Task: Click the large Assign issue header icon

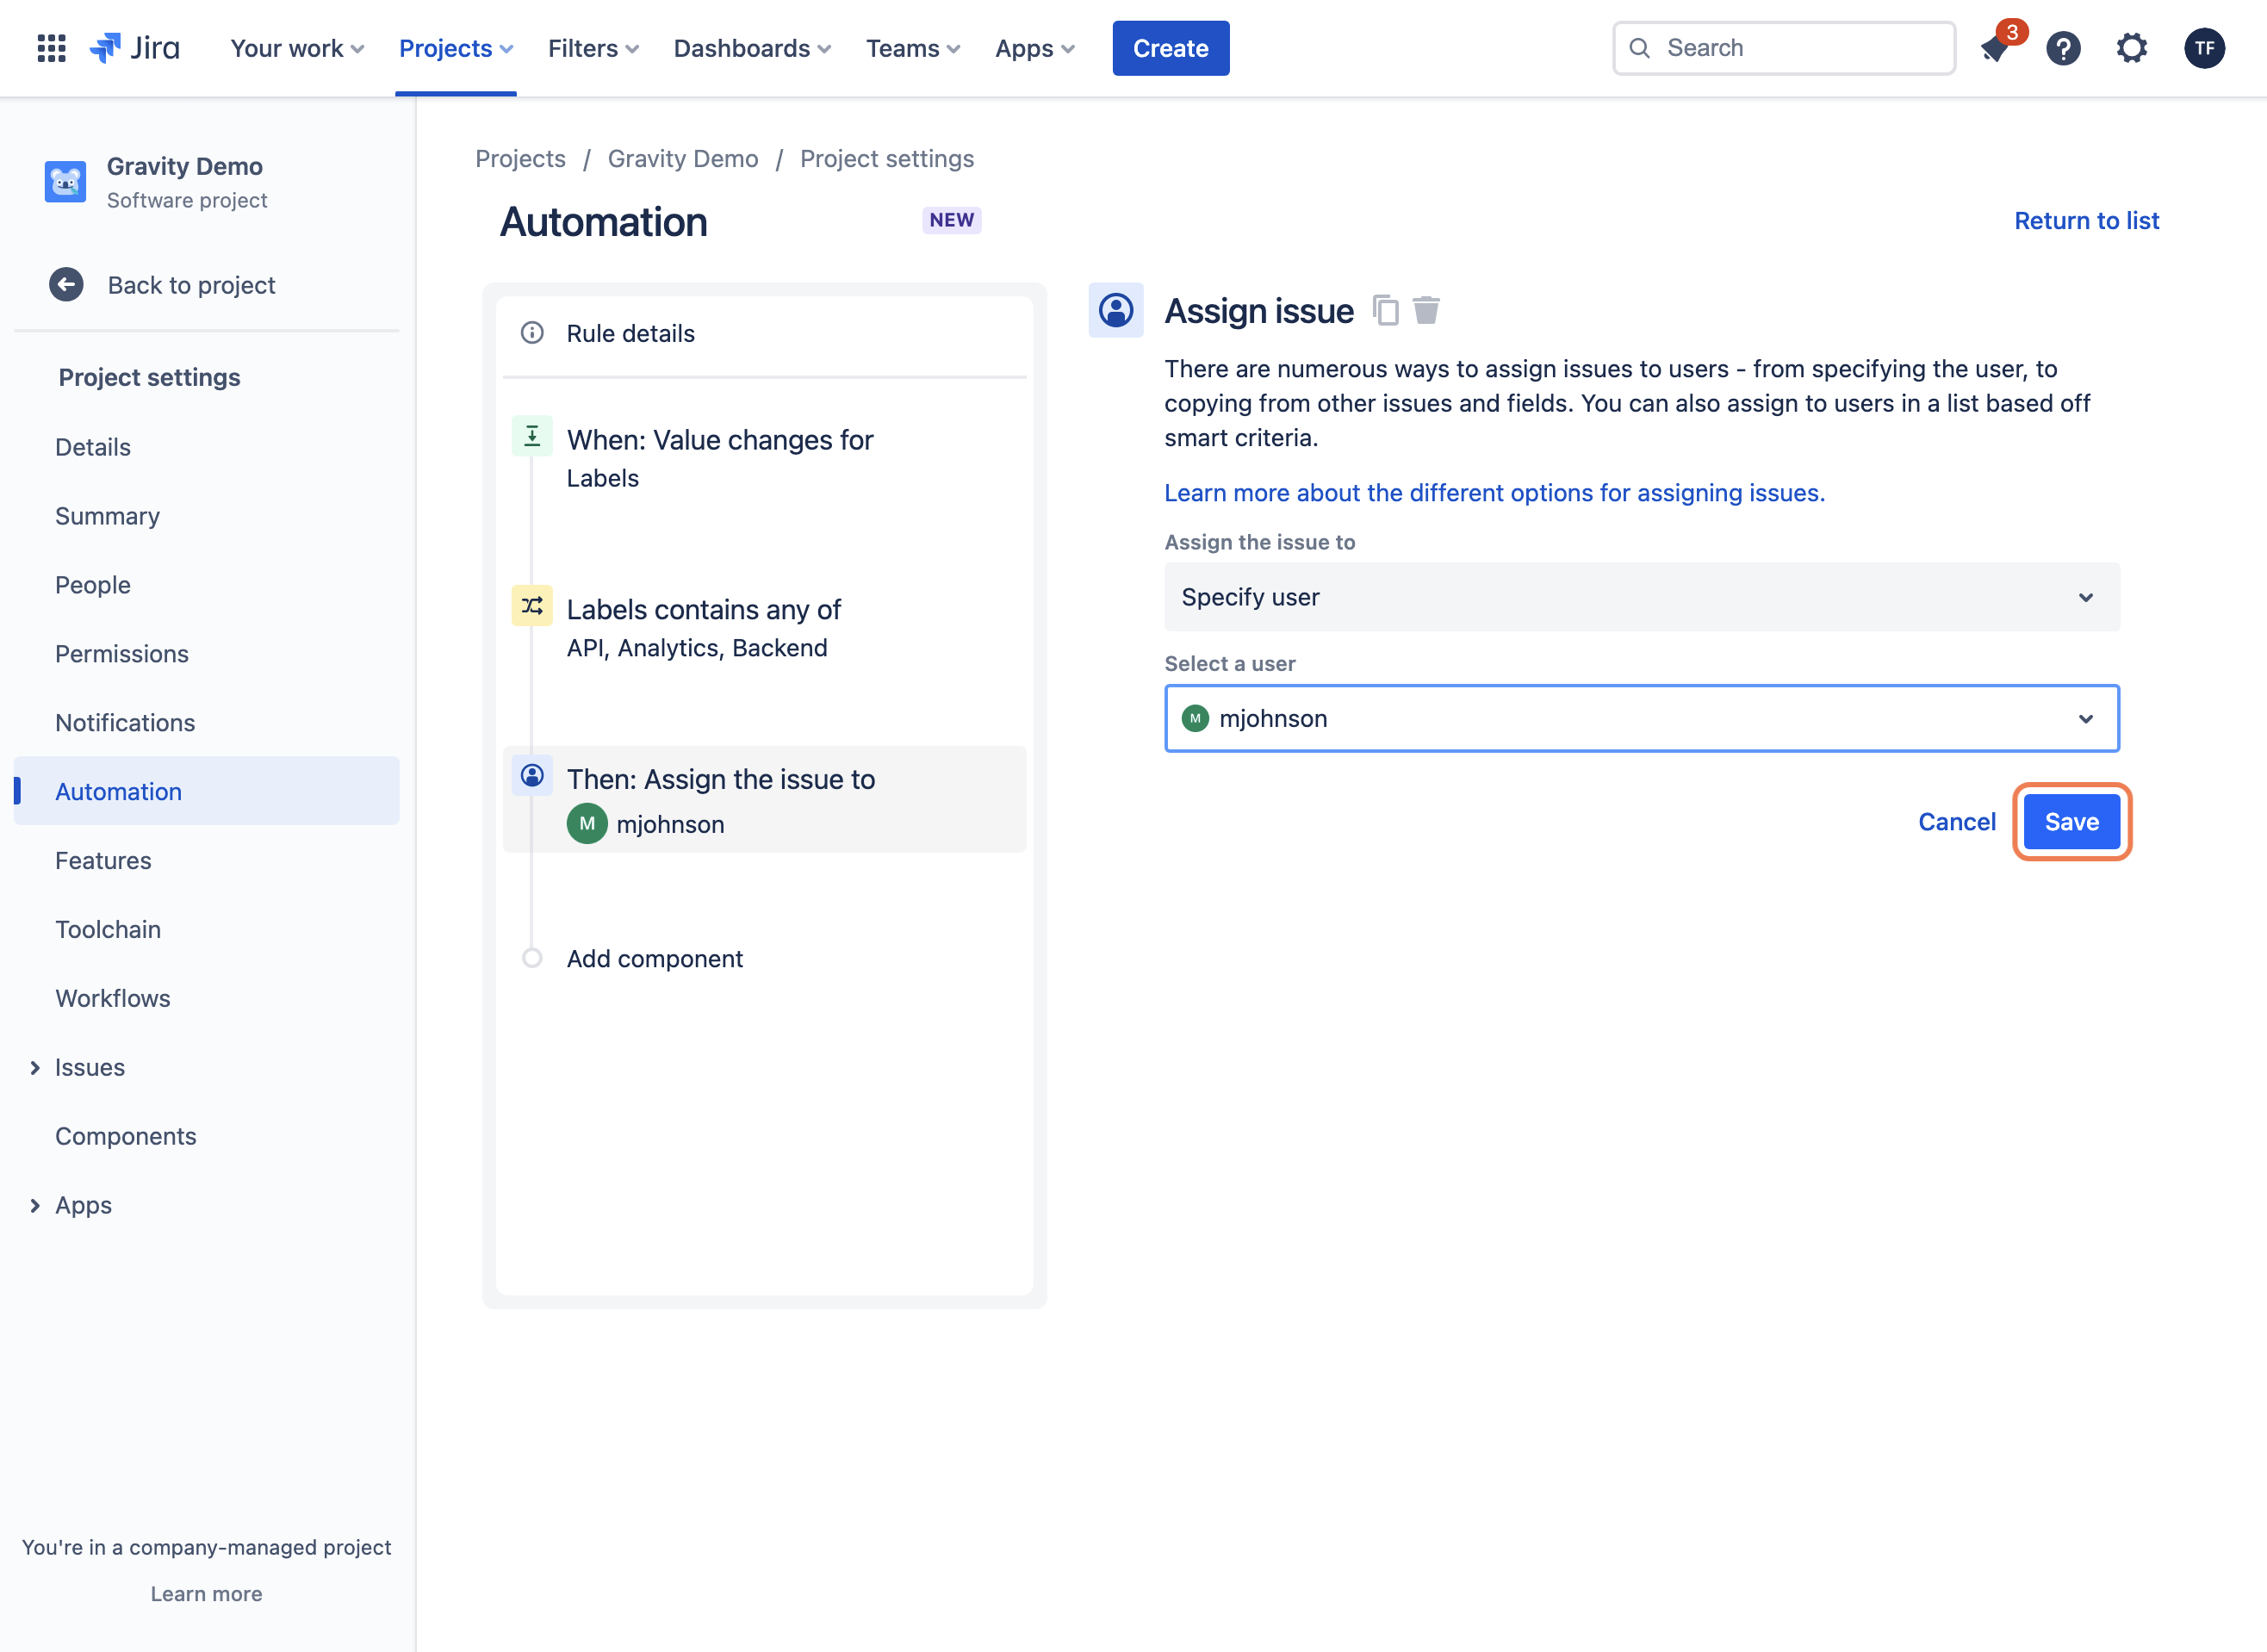Action: [x=1116, y=310]
